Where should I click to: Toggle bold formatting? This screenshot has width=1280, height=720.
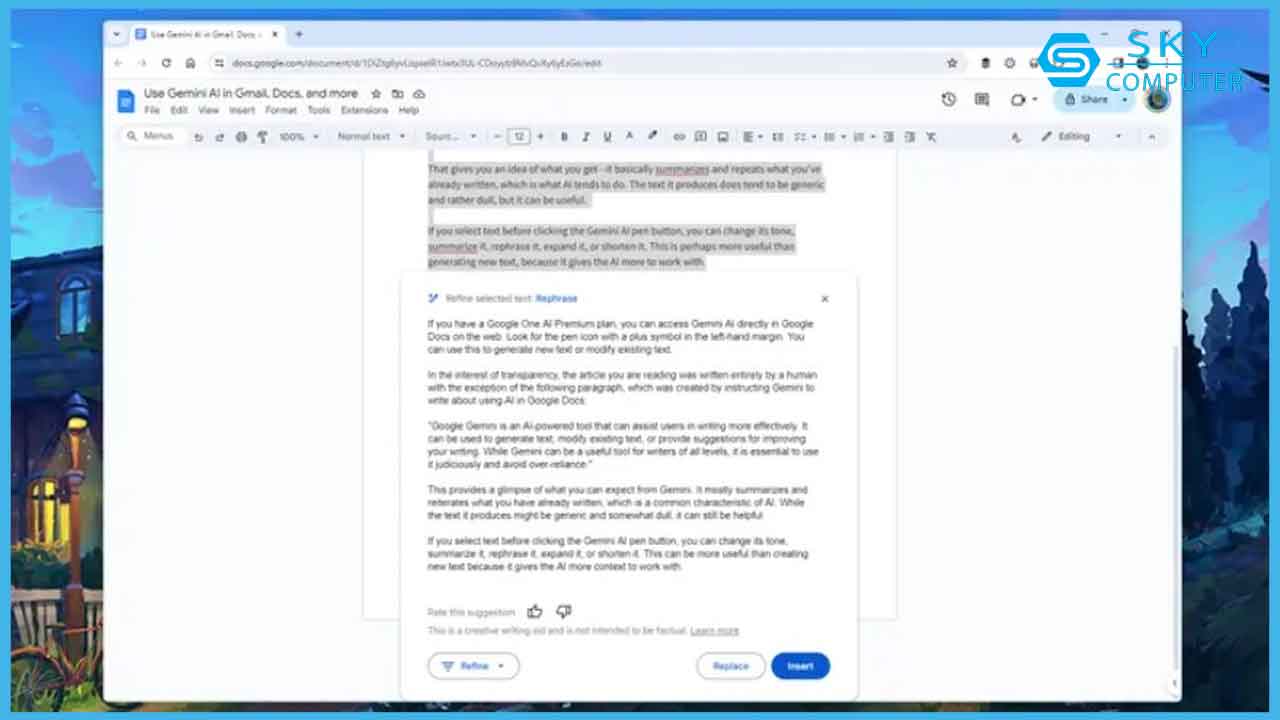(564, 136)
